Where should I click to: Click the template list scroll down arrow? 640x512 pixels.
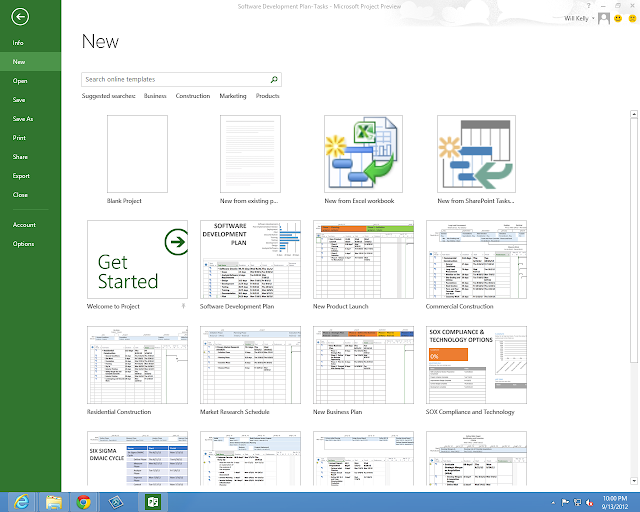tap(634, 481)
